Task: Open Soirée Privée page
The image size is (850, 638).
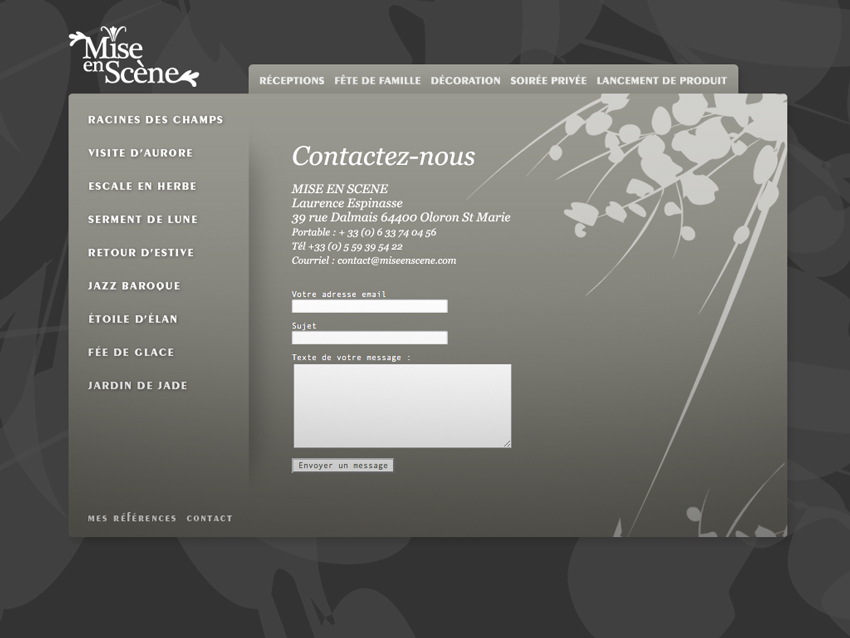Action: pyautogui.click(x=548, y=81)
